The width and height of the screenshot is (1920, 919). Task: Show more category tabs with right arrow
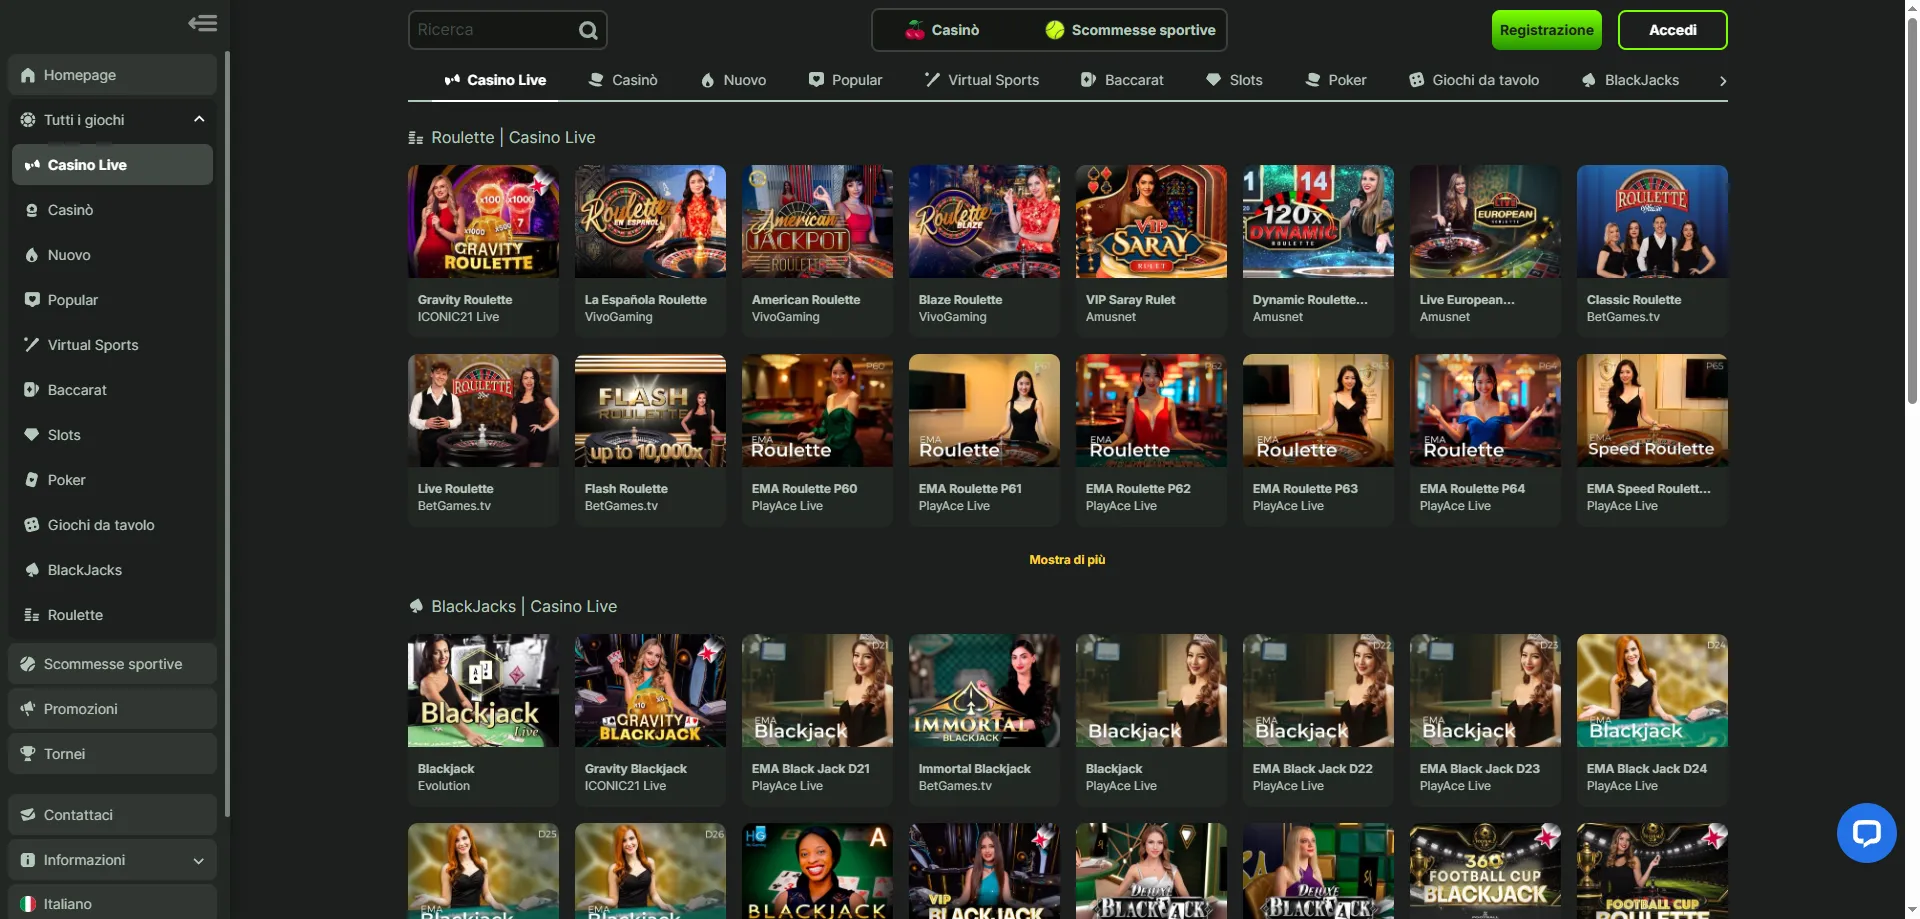point(1722,81)
